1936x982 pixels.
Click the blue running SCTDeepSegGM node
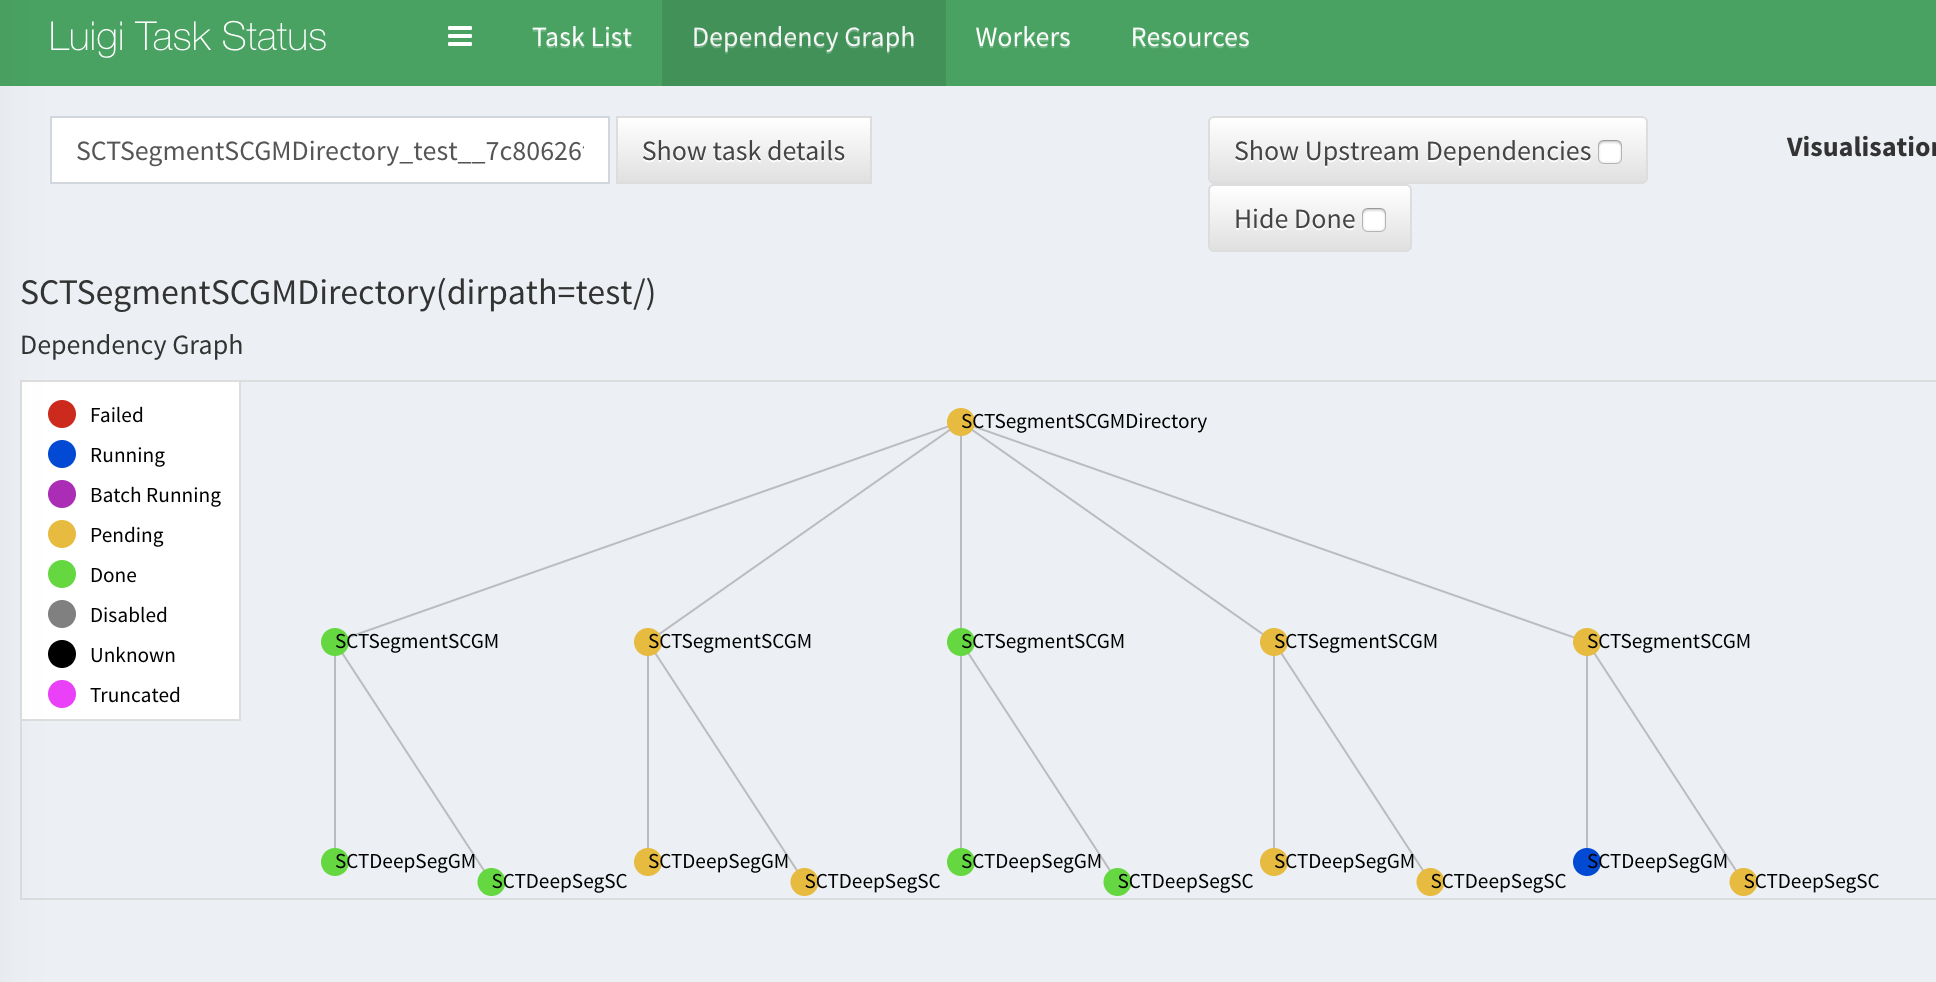(1587, 861)
